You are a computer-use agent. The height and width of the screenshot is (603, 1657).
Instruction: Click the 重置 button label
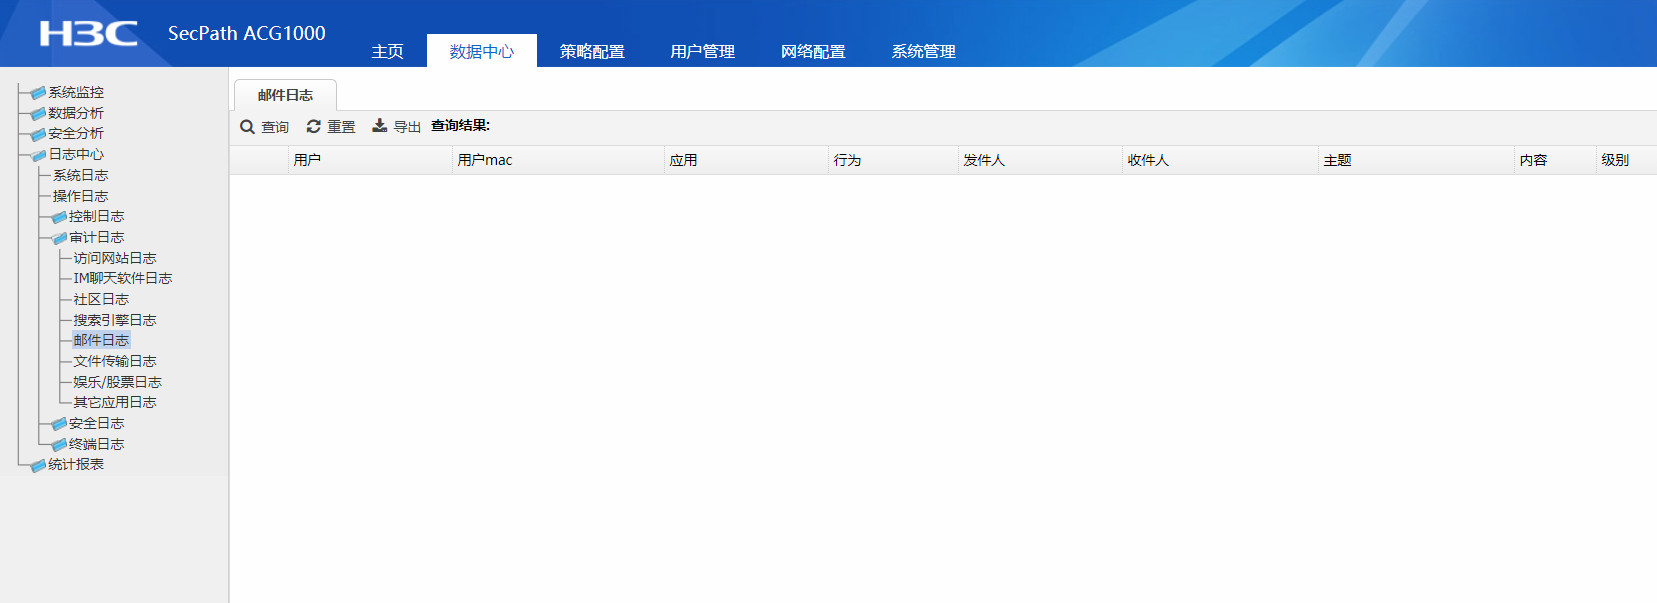pos(341,127)
